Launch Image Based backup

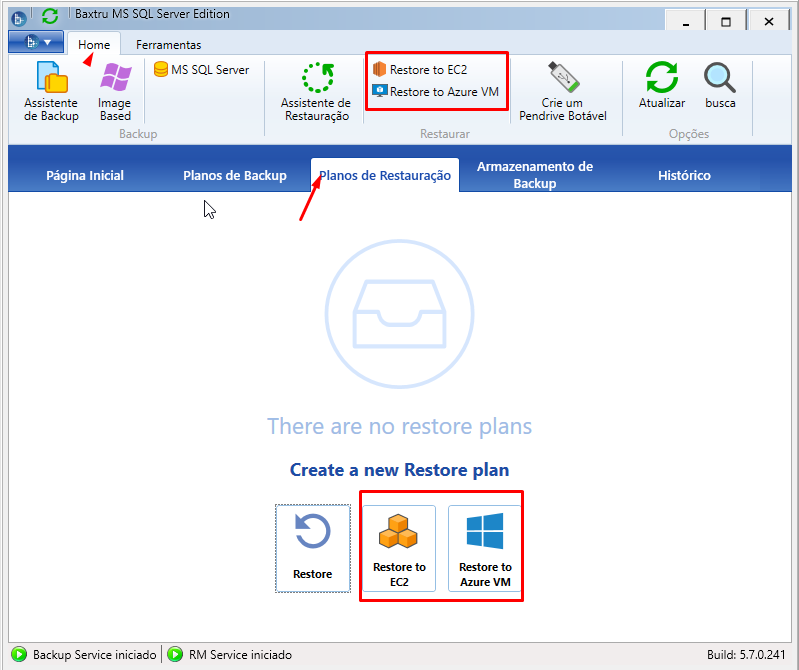pos(115,92)
